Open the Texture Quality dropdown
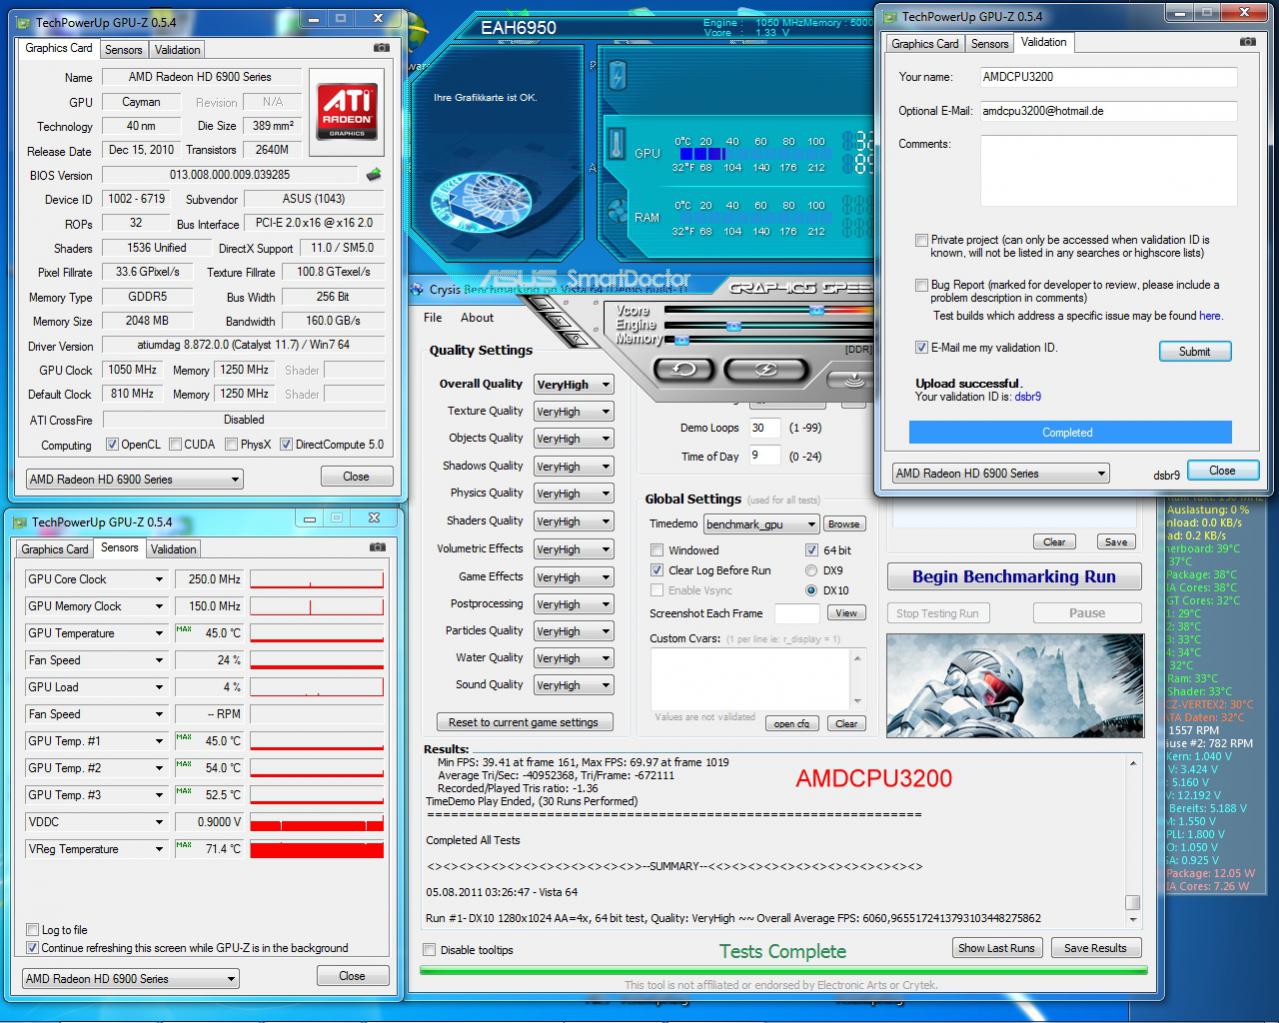This screenshot has height=1023, width=1279. (x=574, y=411)
